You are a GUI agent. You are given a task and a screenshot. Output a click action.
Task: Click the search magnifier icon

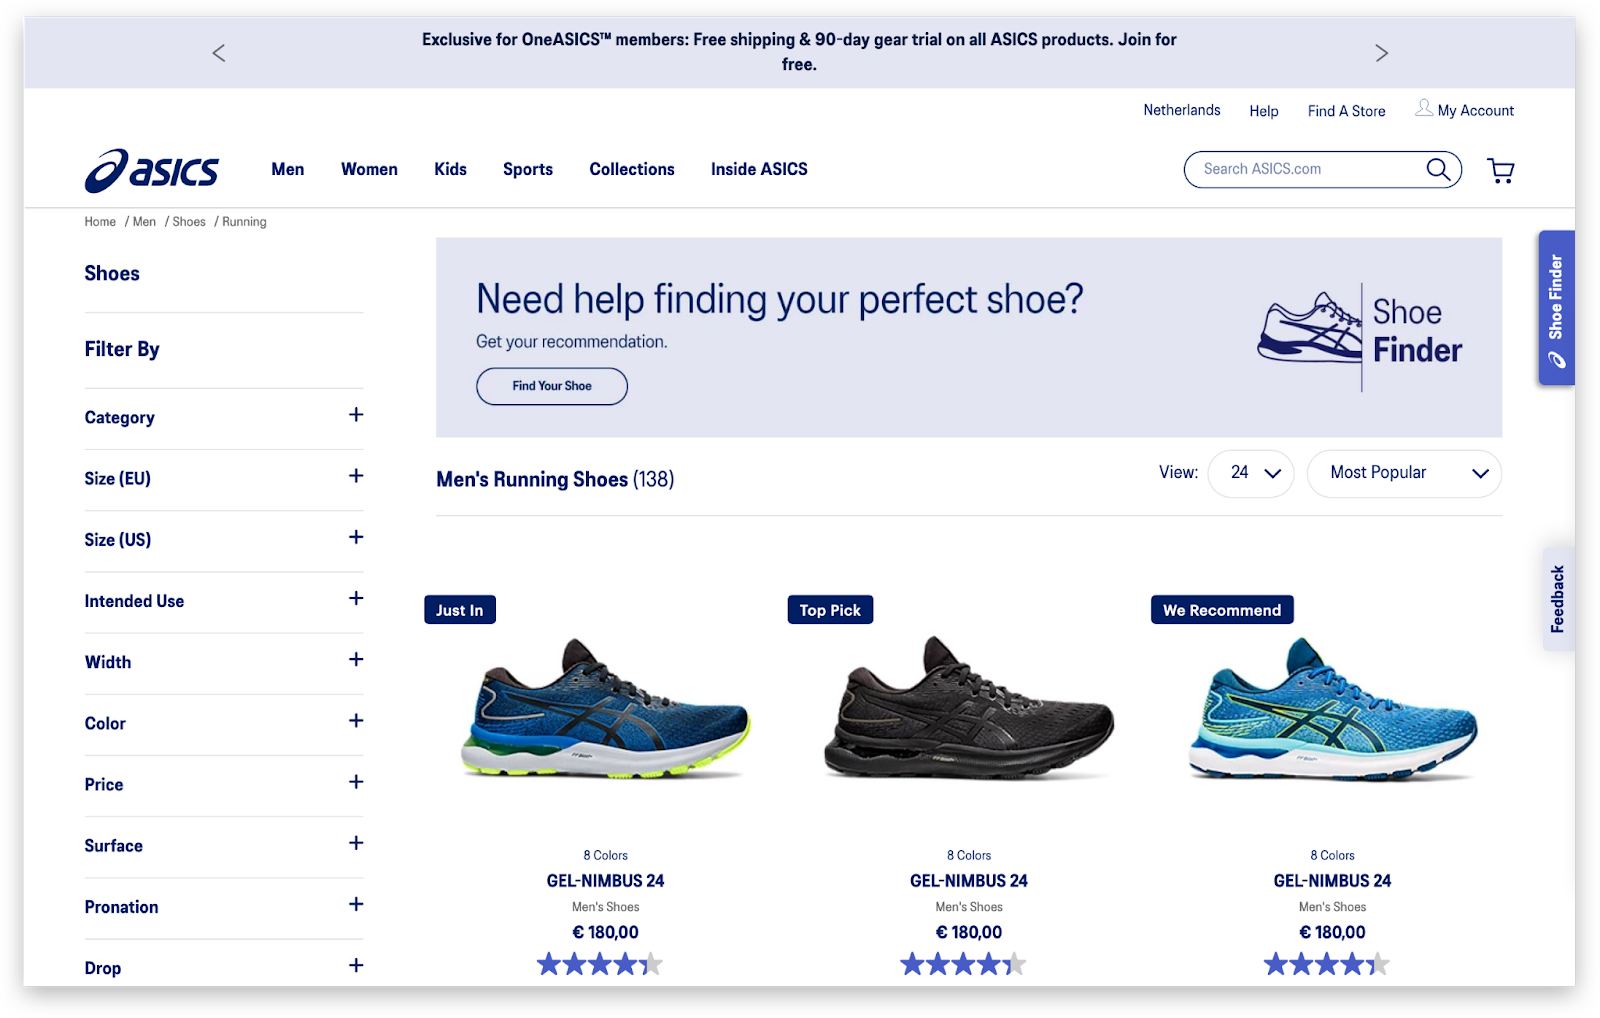point(1438,169)
